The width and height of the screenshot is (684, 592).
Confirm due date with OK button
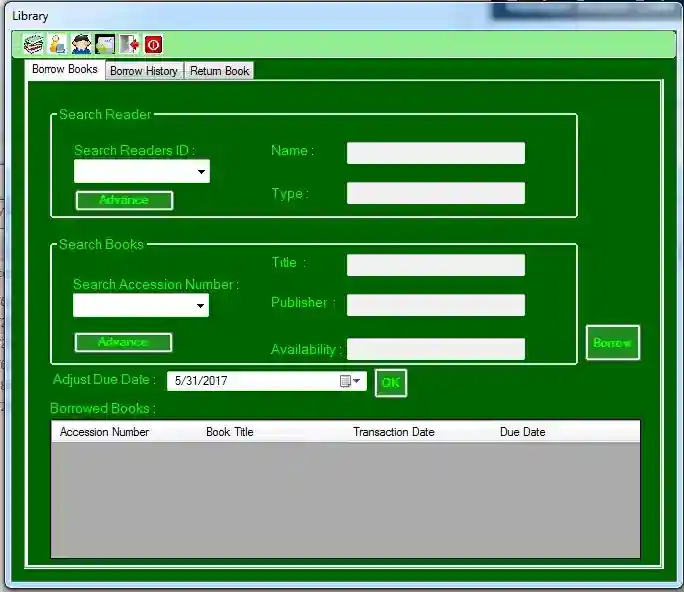tap(391, 383)
